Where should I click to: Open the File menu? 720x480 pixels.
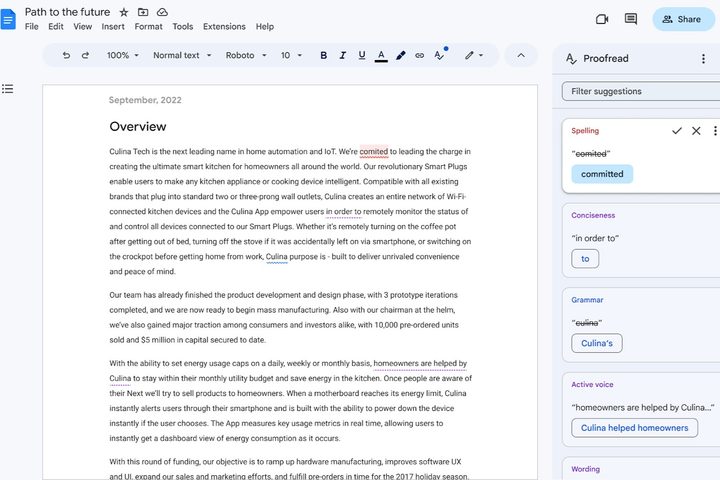click(x=32, y=27)
